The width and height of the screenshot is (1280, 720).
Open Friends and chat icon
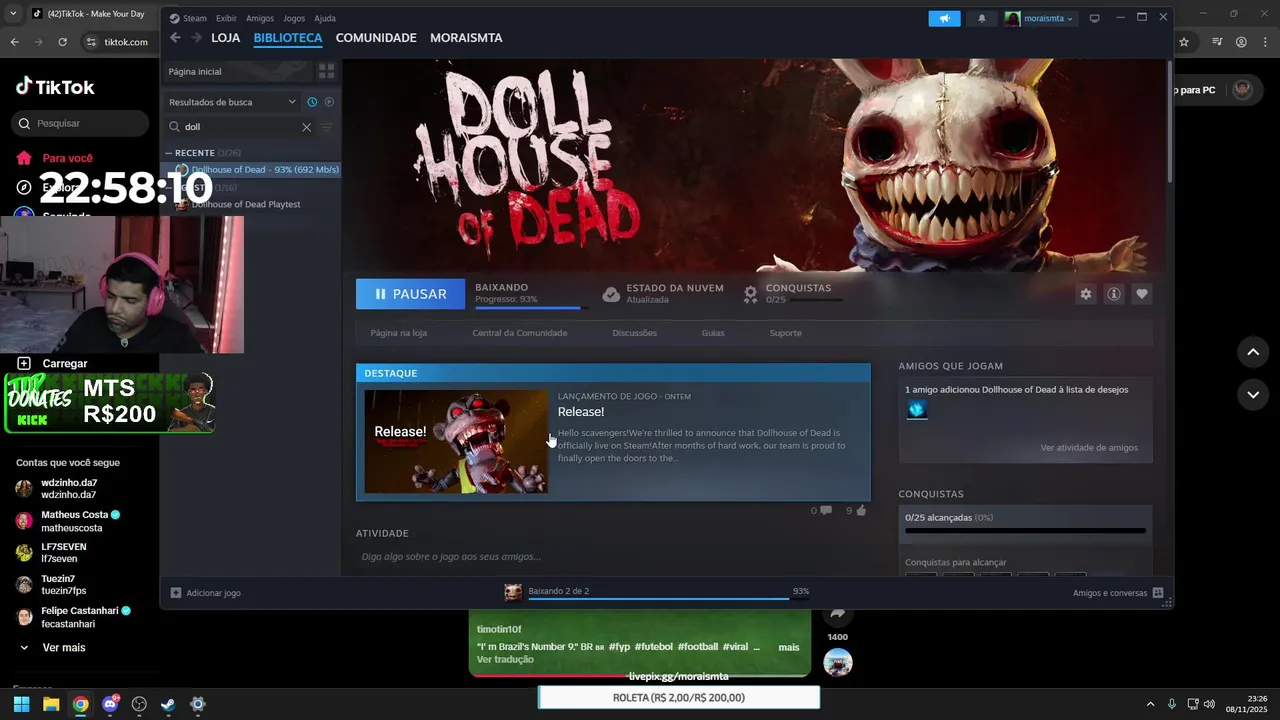(x=1158, y=593)
